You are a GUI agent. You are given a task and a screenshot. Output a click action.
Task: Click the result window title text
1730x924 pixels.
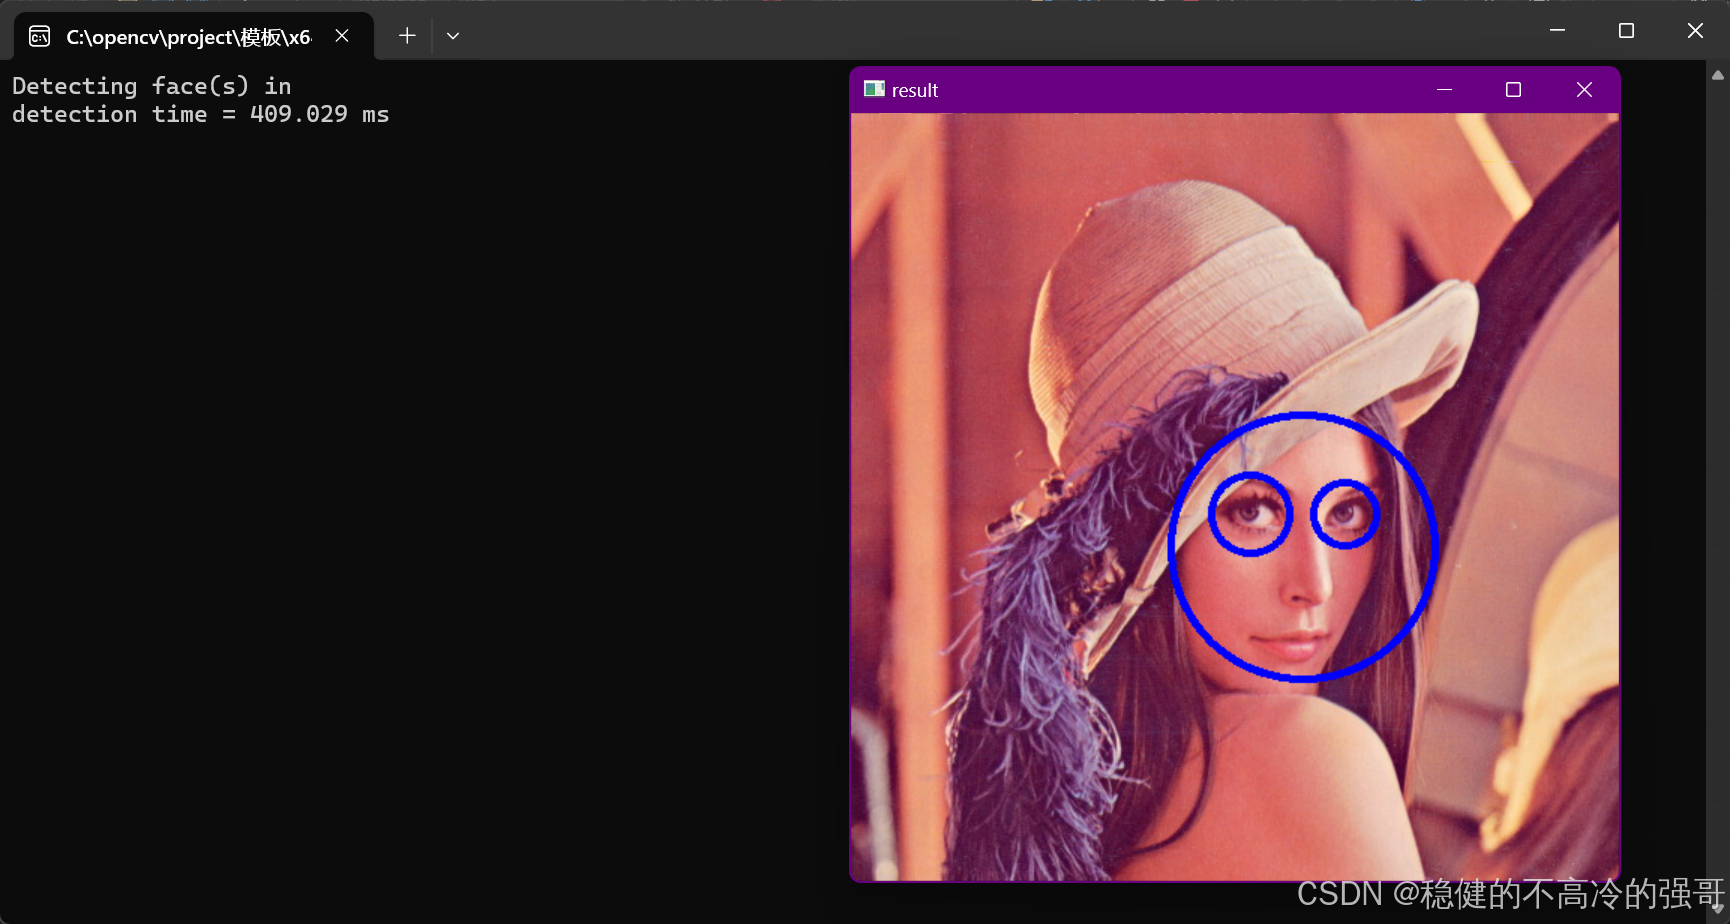click(x=915, y=90)
